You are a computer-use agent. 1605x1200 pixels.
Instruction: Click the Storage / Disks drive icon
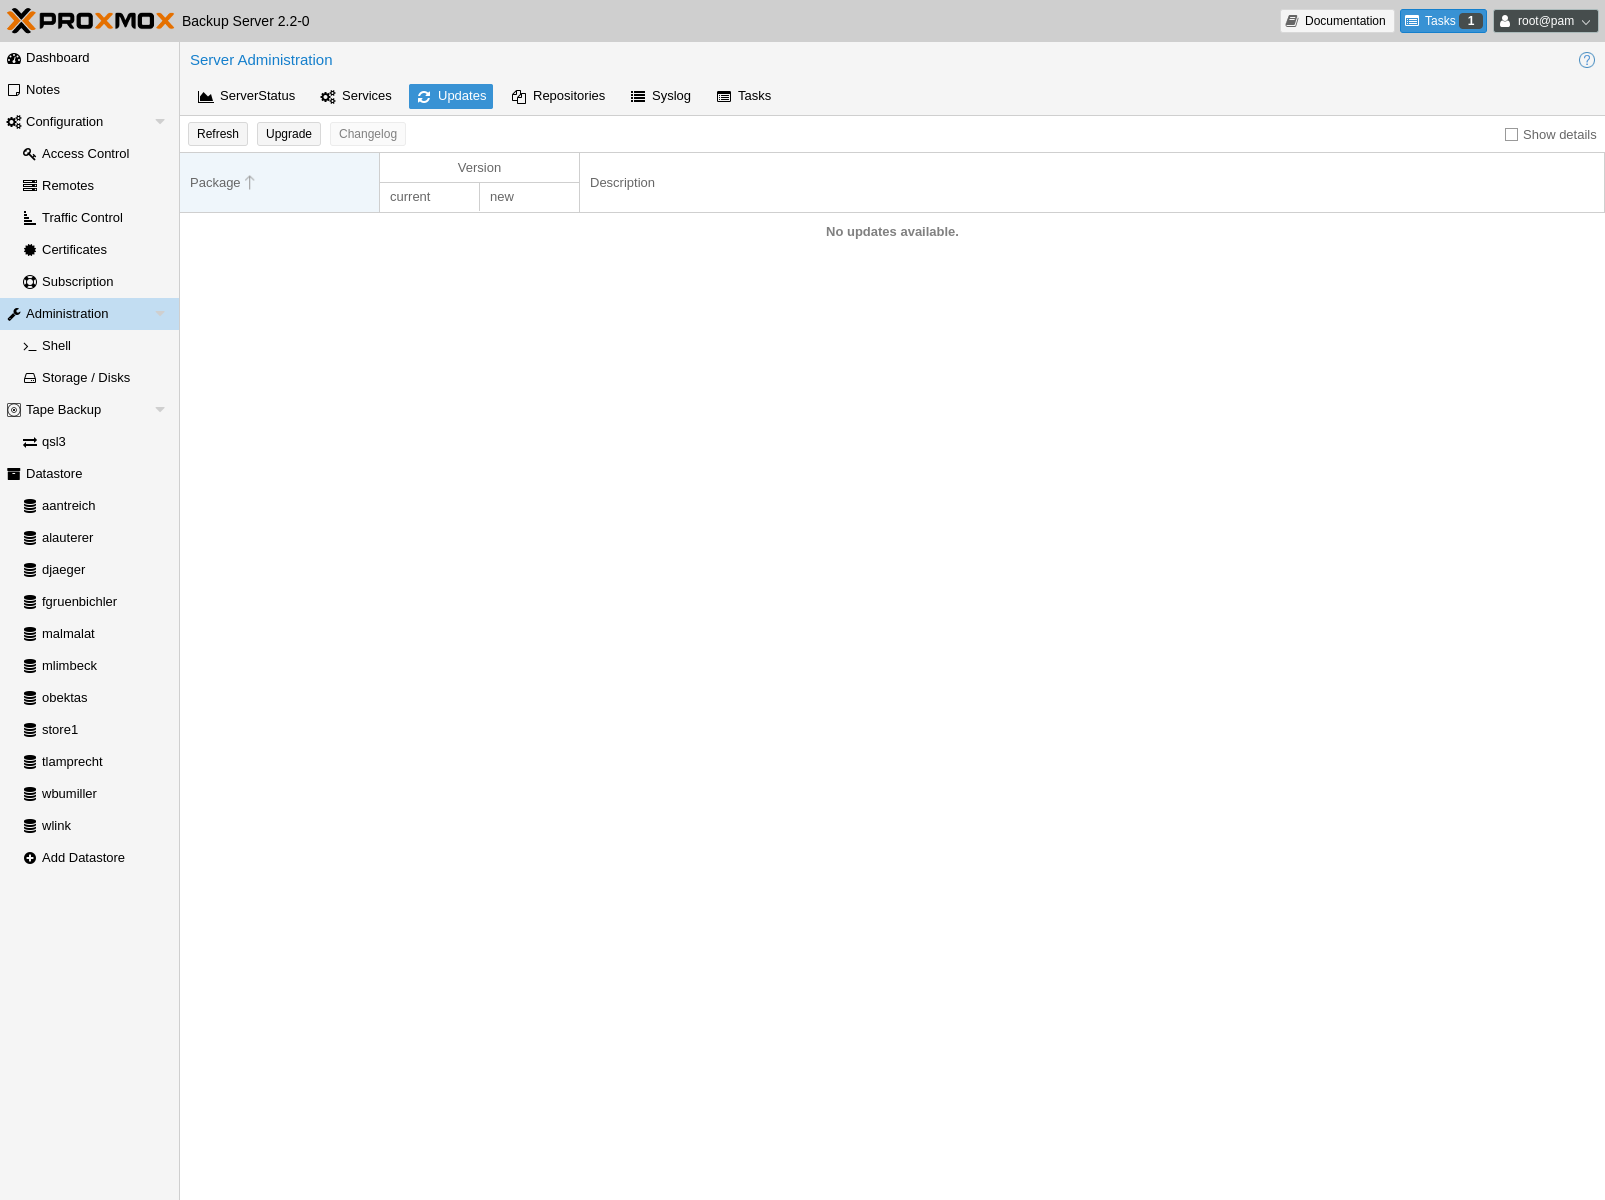point(30,378)
